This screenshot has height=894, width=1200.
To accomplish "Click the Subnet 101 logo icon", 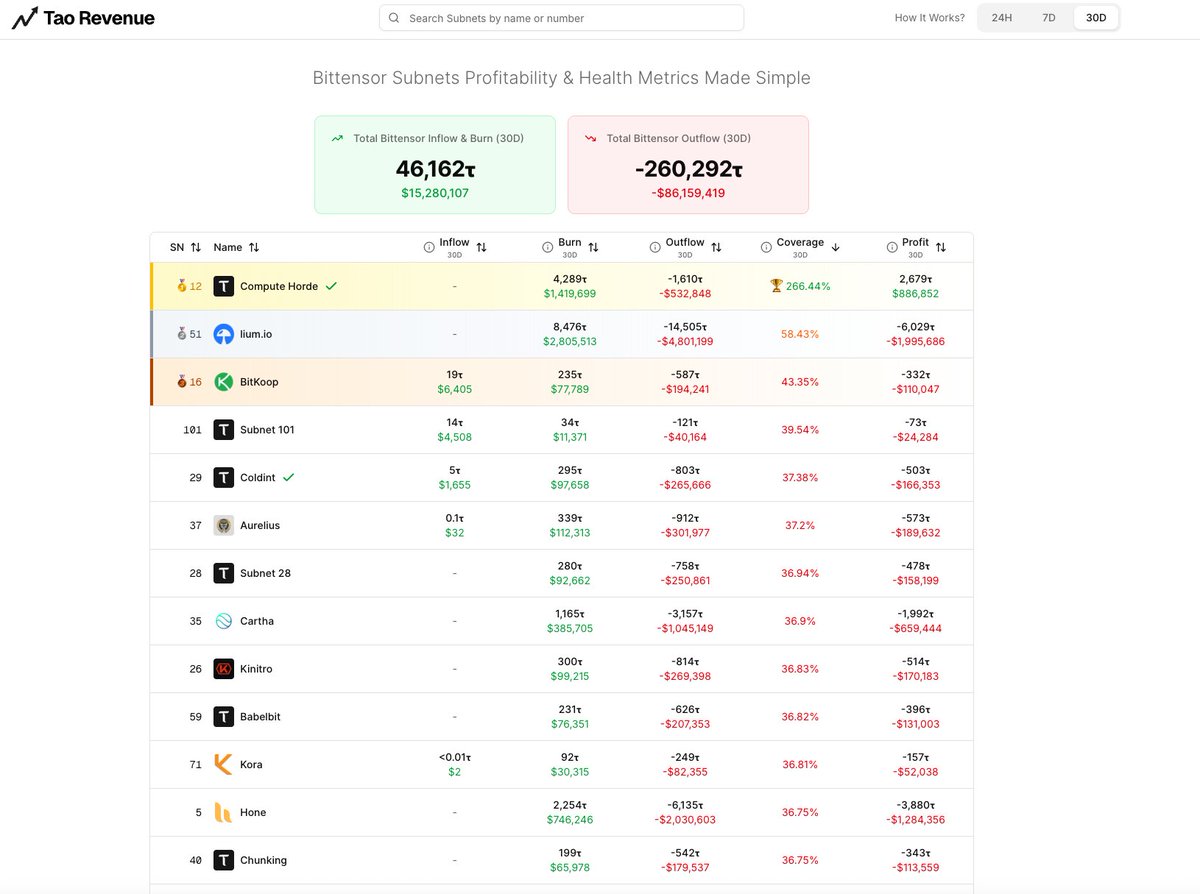I will pos(224,430).
